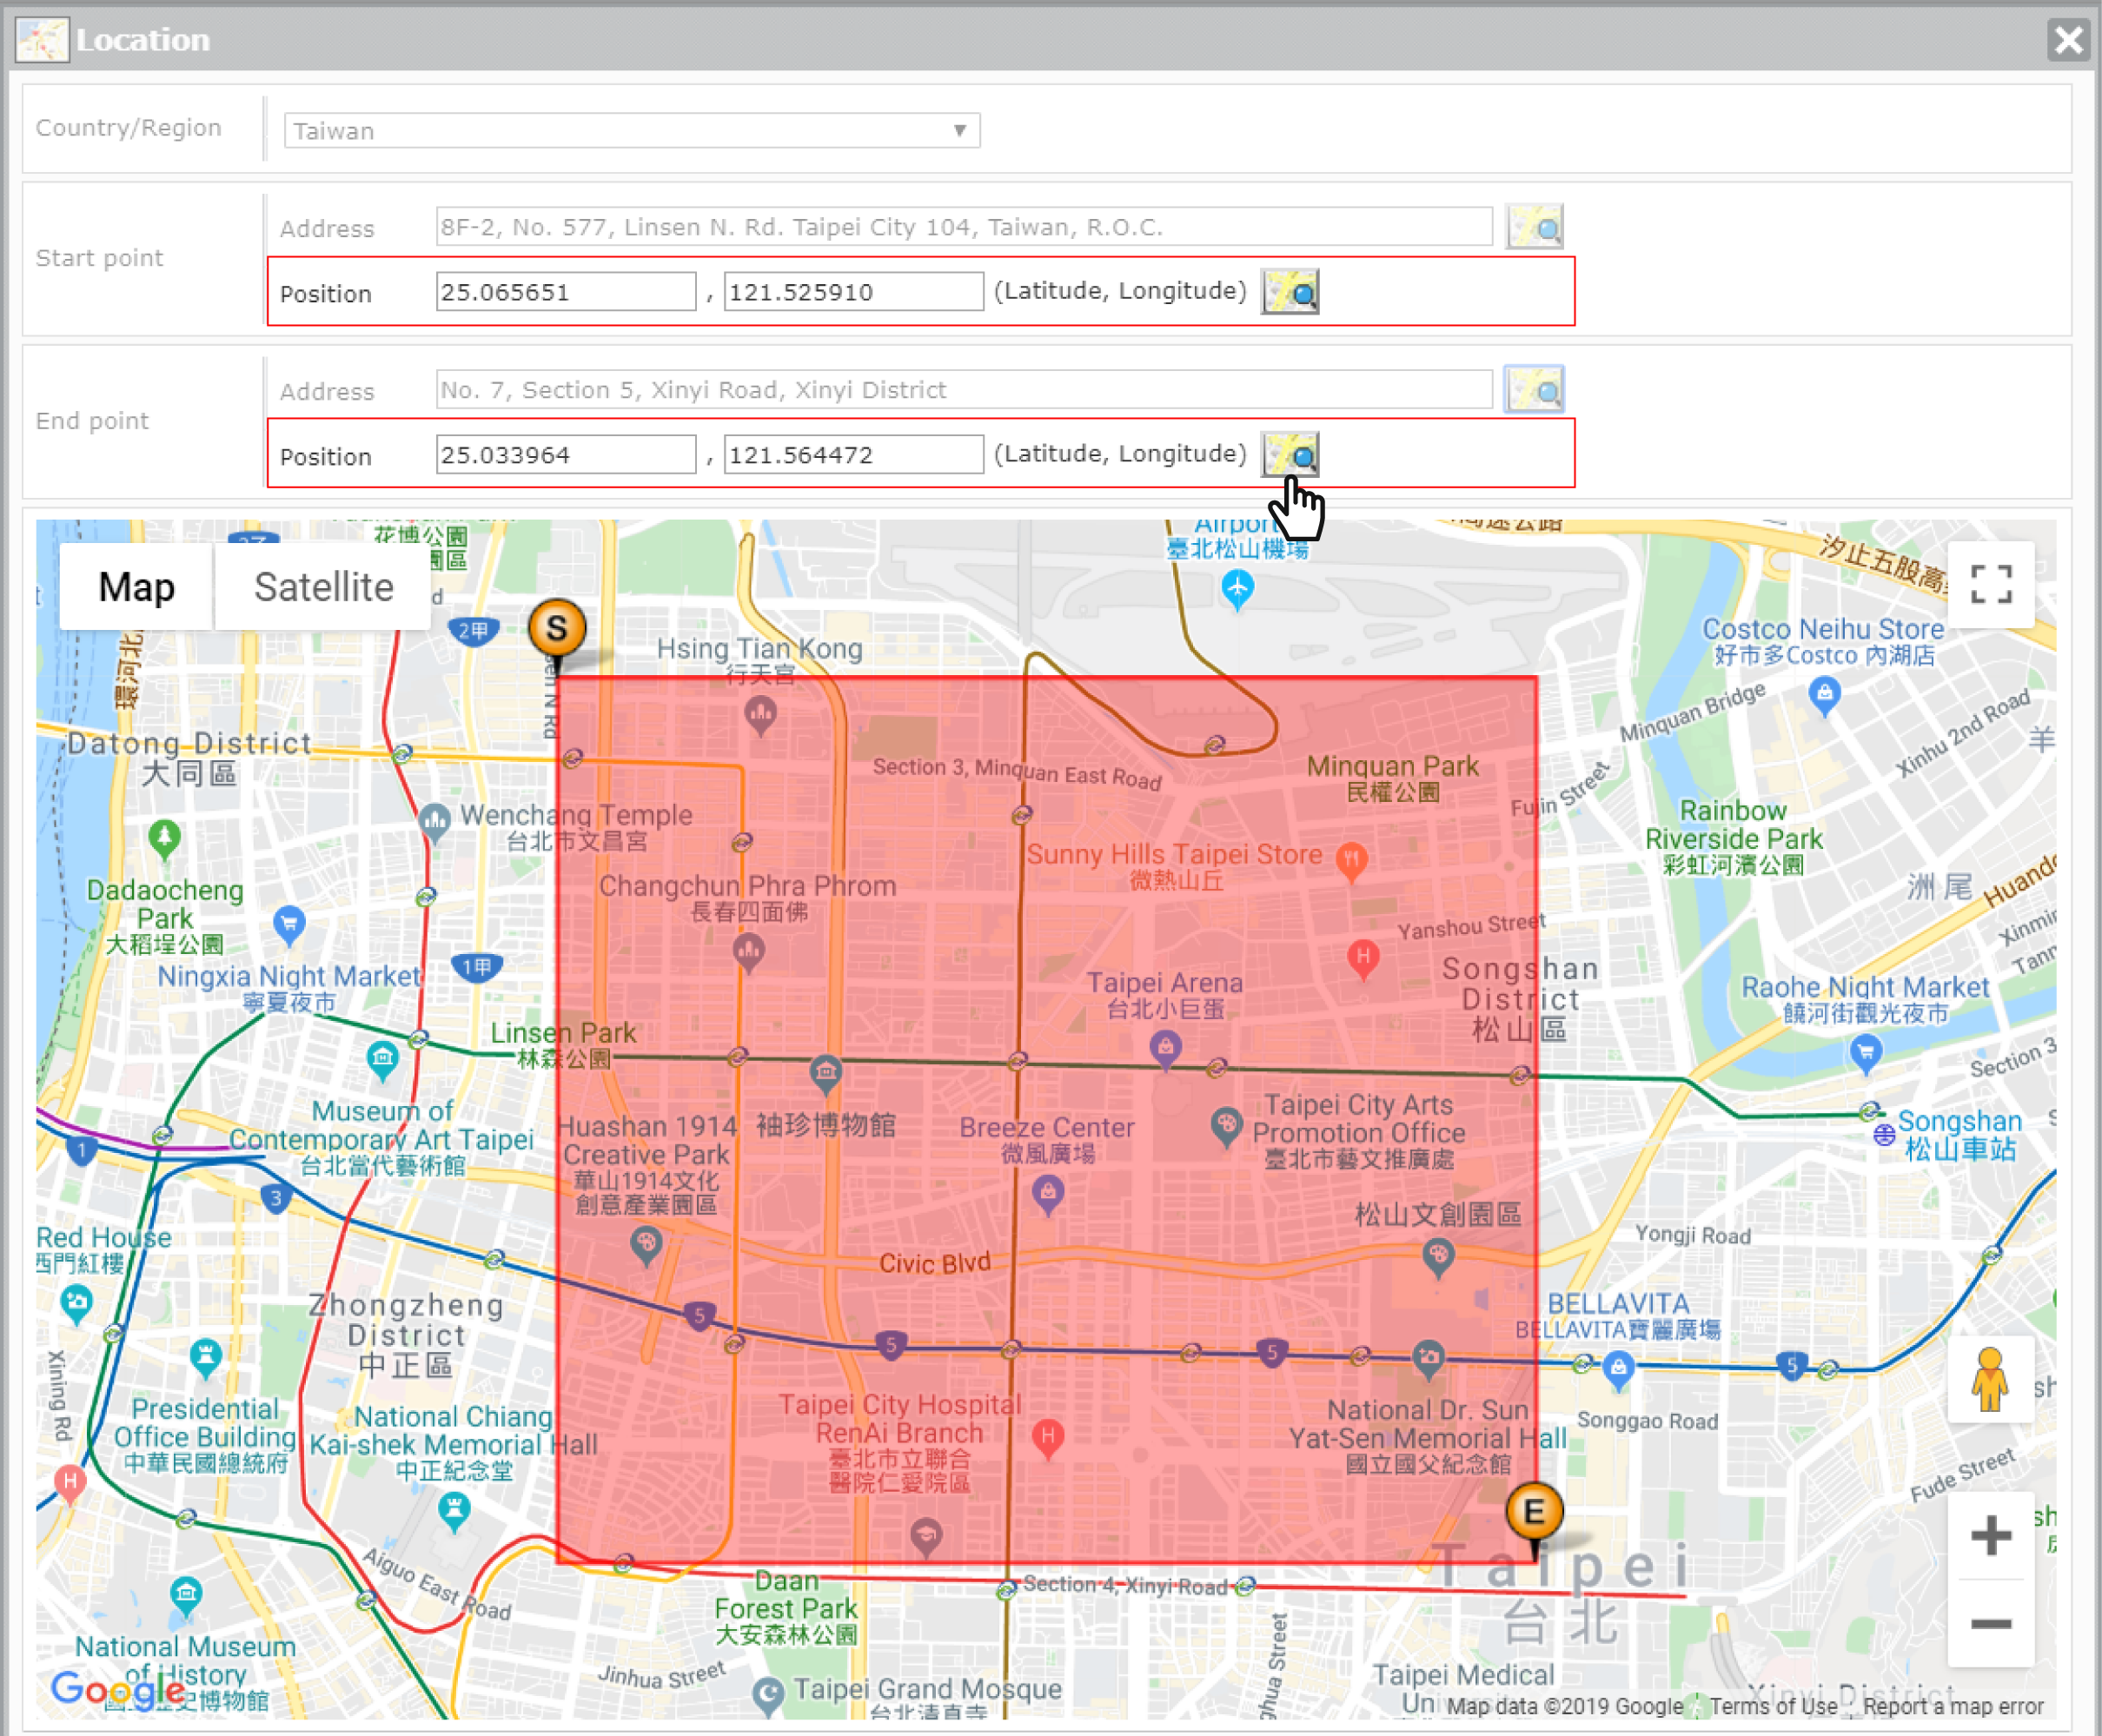This screenshot has width=2102, height=1736.
Task: Click the Breeze Center shopping pin
Action: [x=1047, y=1195]
